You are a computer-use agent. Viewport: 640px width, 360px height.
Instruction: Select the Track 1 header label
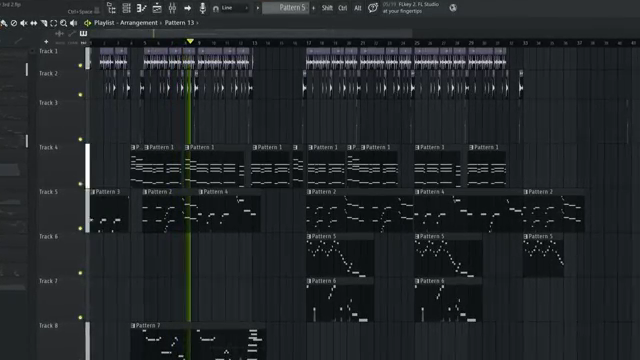tap(48, 51)
